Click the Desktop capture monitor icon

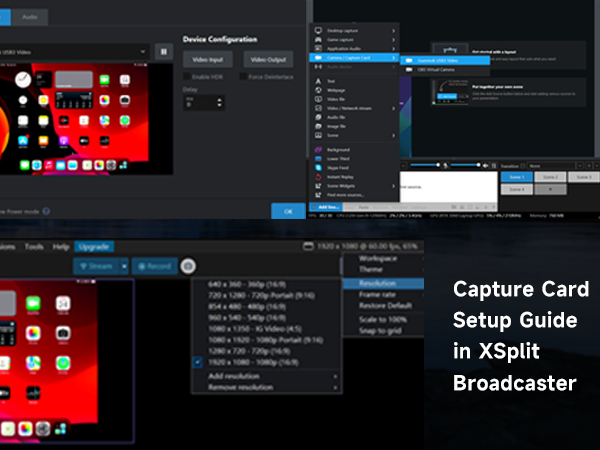[x=319, y=30]
